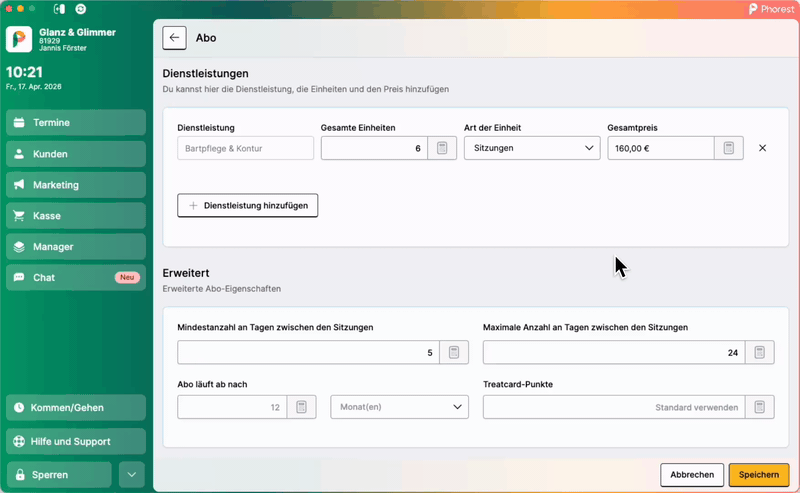Open calculator for Treatcard-Punkte field
Image resolution: width=800 pixels, height=493 pixels.
759,407
